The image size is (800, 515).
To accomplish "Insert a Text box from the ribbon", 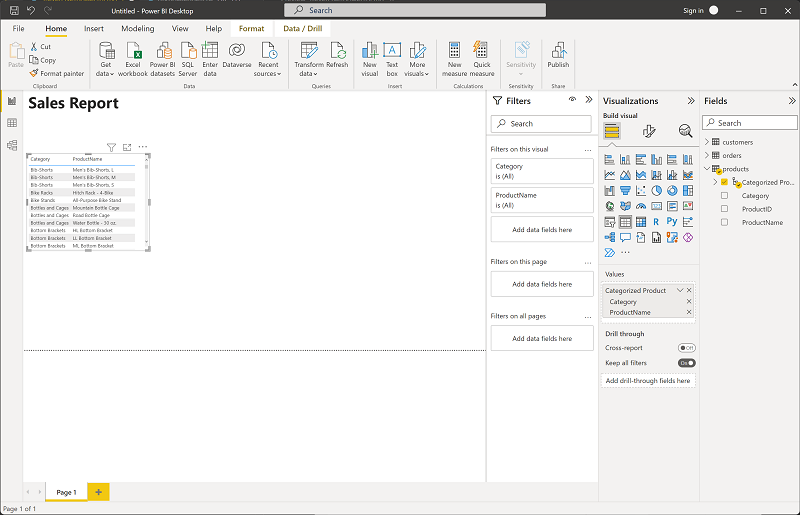I will tap(392, 60).
